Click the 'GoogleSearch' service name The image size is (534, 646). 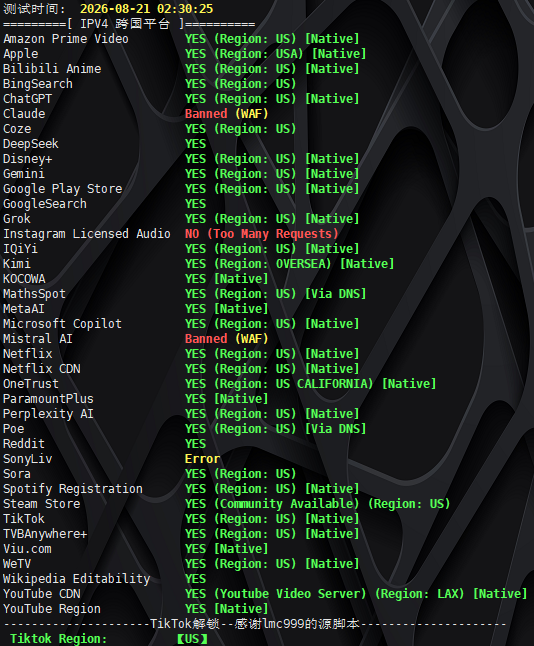point(45,204)
